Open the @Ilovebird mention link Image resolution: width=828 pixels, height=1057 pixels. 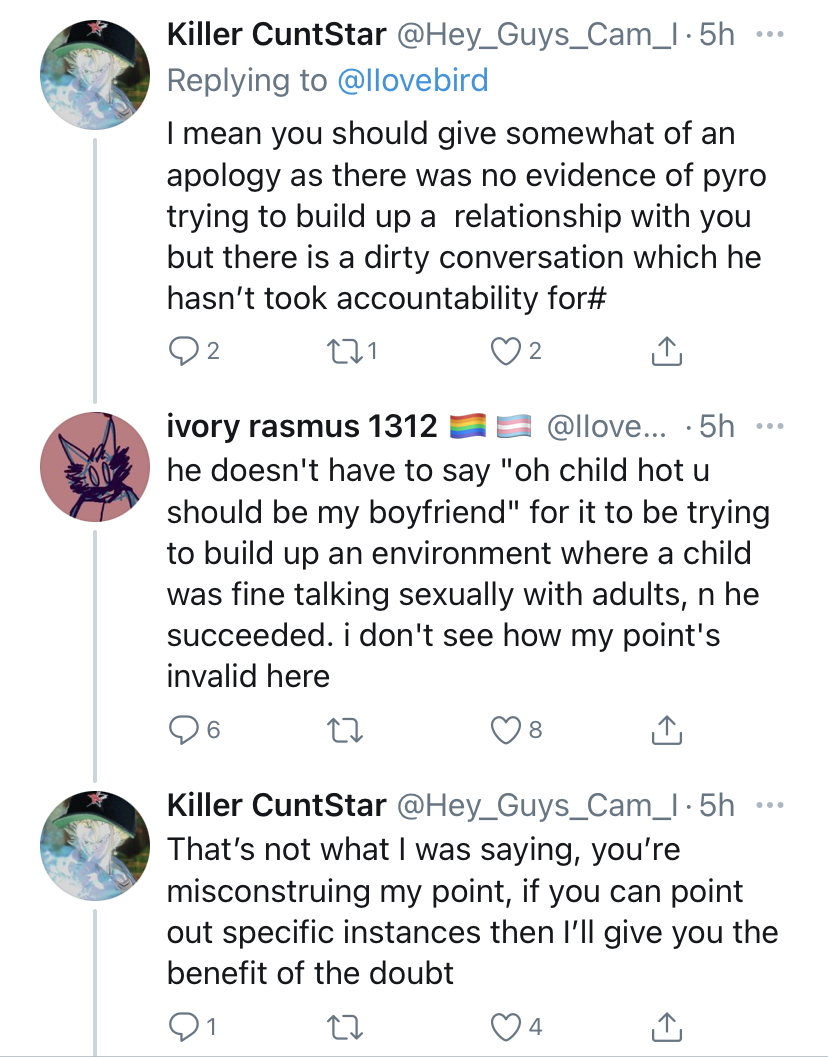(x=412, y=80)
